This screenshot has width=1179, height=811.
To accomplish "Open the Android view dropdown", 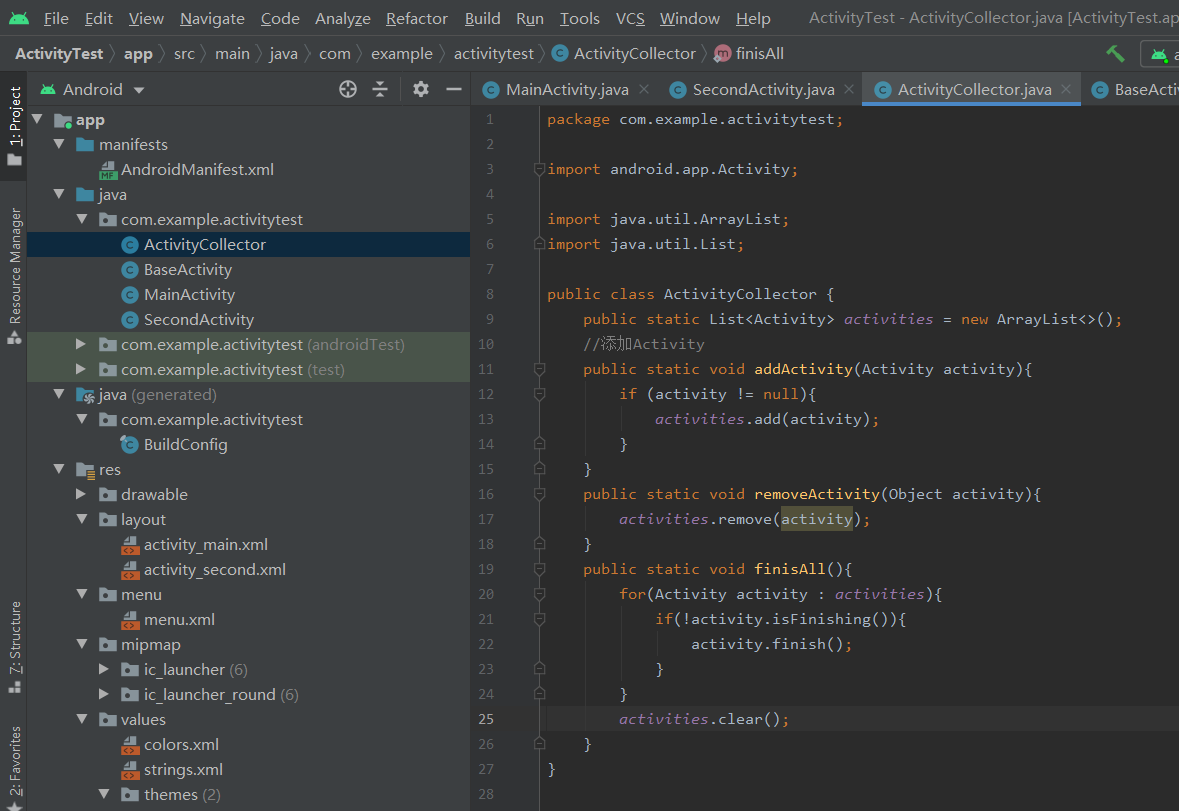I will click(x=92, y=89).
